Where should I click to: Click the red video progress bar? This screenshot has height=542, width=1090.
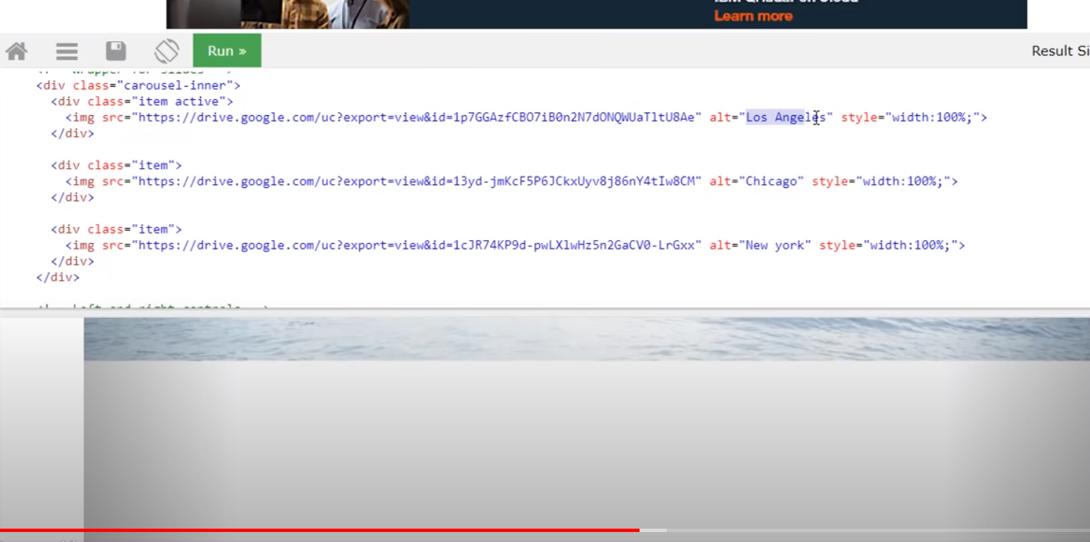pyautogui.click(x=320, y=530)
